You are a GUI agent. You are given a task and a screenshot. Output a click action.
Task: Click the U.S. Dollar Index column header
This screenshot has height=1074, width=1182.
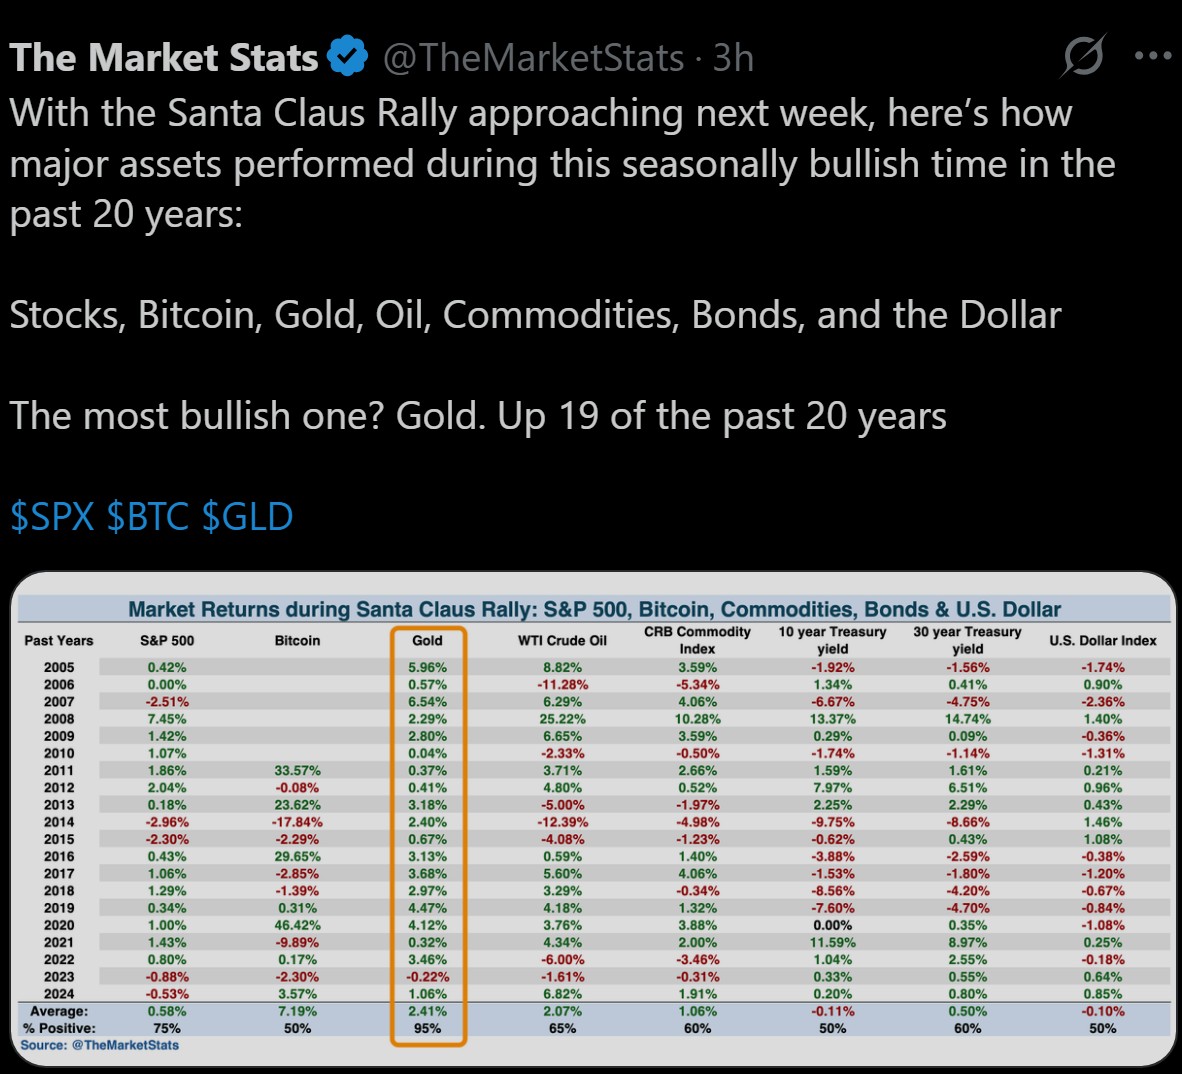click(x=1102, y=641)
